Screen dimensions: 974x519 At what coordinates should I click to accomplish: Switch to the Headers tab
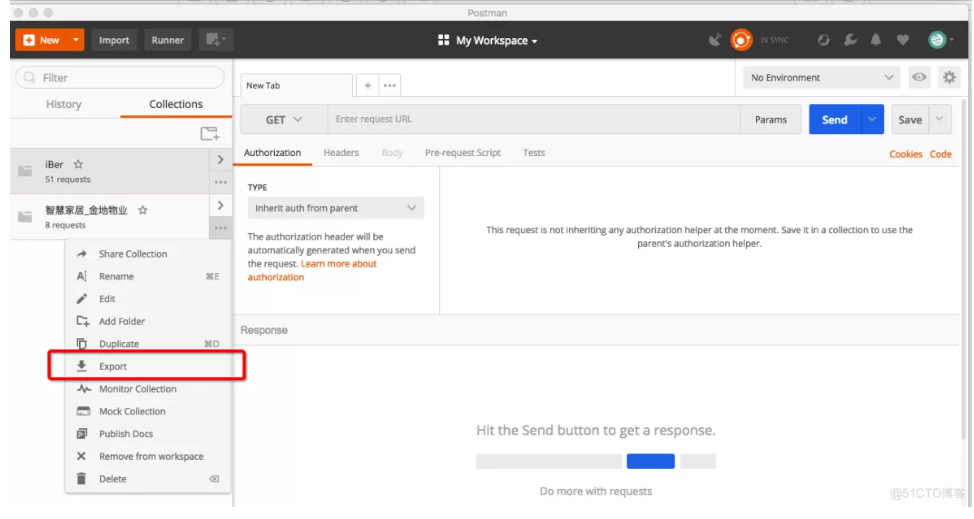point(341,153)
